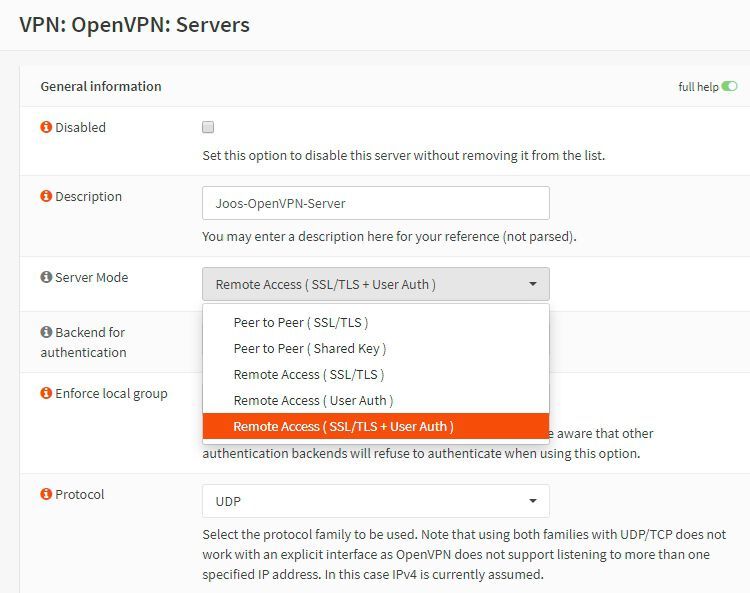
Task: Choose Remote Access ( SSL/TLS ) option
Action: 308,375
